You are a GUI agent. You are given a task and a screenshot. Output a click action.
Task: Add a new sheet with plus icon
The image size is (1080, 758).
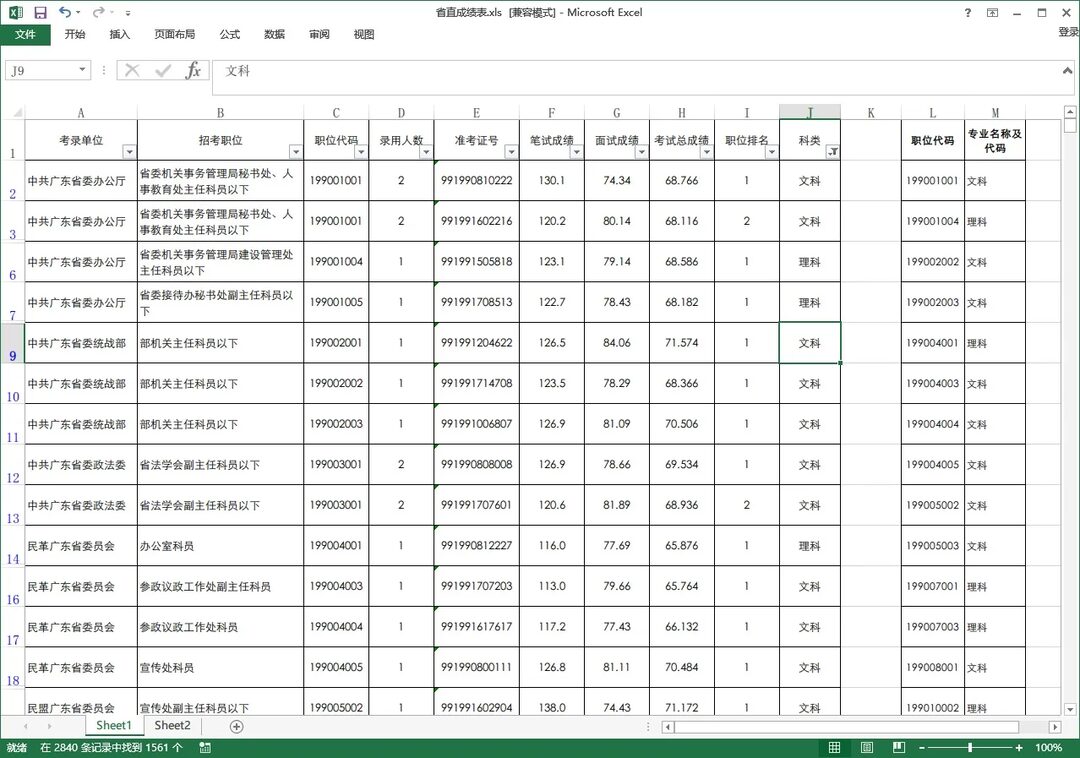(x=236, y=726)
